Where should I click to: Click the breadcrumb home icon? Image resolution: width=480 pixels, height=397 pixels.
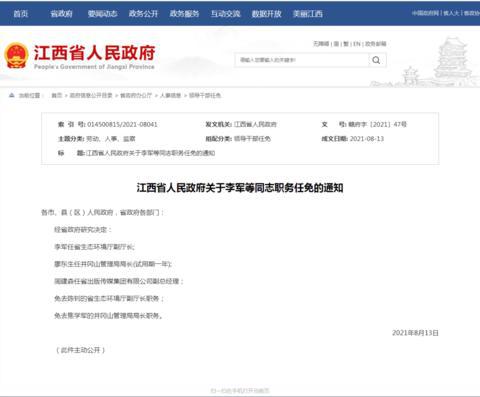tap(12, 95)
